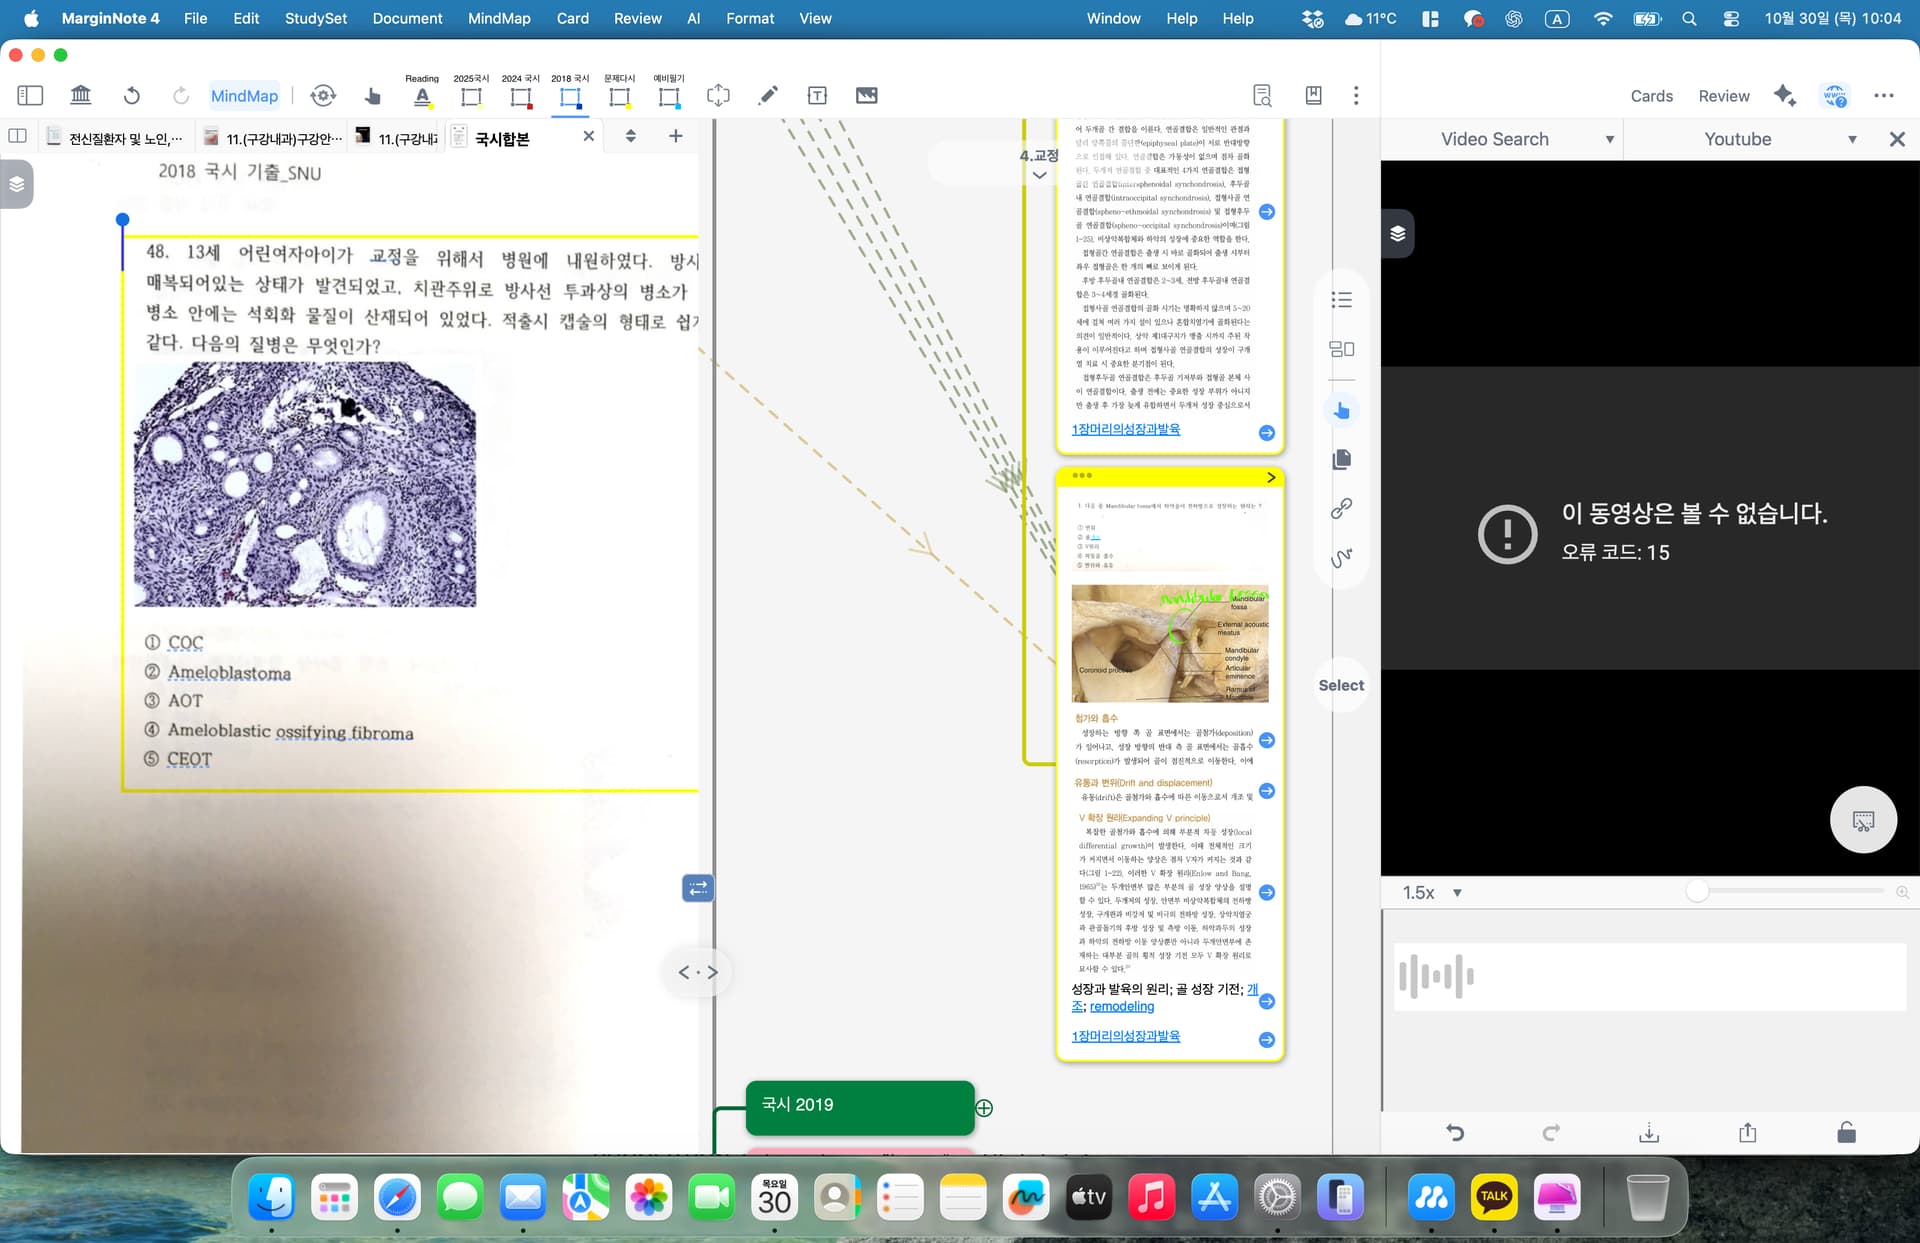Toggle MindMap mode button

click(x=244, y=95)
